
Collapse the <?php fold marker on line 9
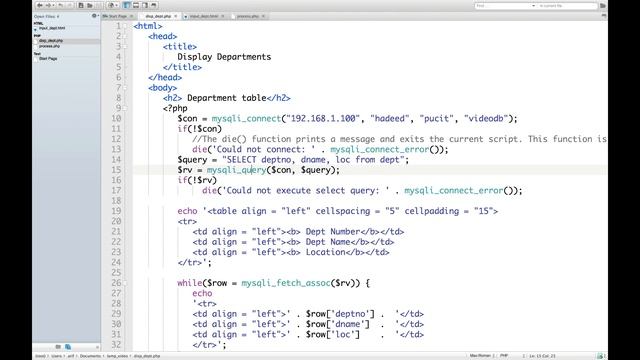(125, 108)
